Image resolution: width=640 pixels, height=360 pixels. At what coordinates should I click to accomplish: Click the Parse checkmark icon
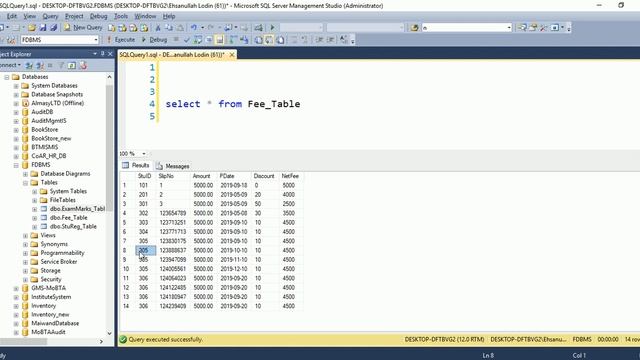[x=187, y=40]
